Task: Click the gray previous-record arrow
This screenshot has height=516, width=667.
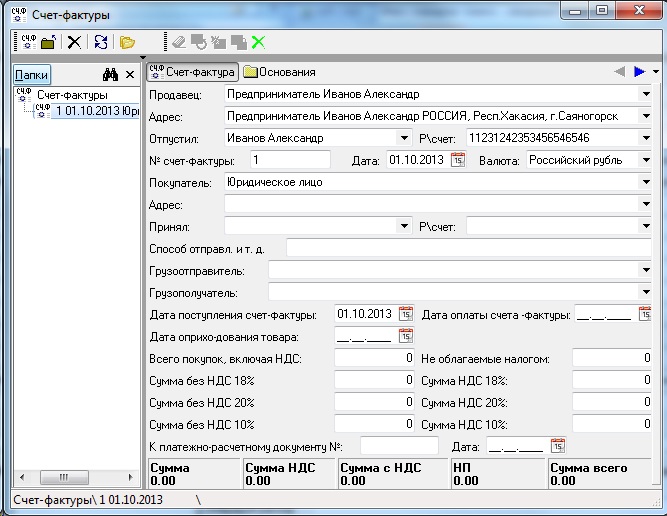Action: click(620, 71)
